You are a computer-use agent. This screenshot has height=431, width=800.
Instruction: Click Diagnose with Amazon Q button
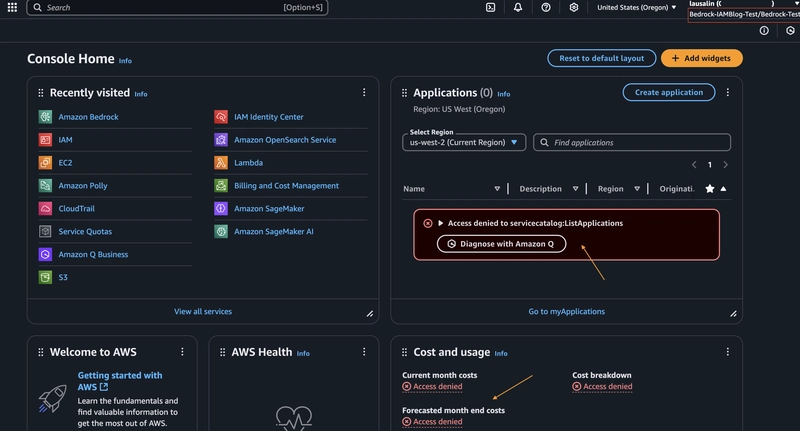502,244
